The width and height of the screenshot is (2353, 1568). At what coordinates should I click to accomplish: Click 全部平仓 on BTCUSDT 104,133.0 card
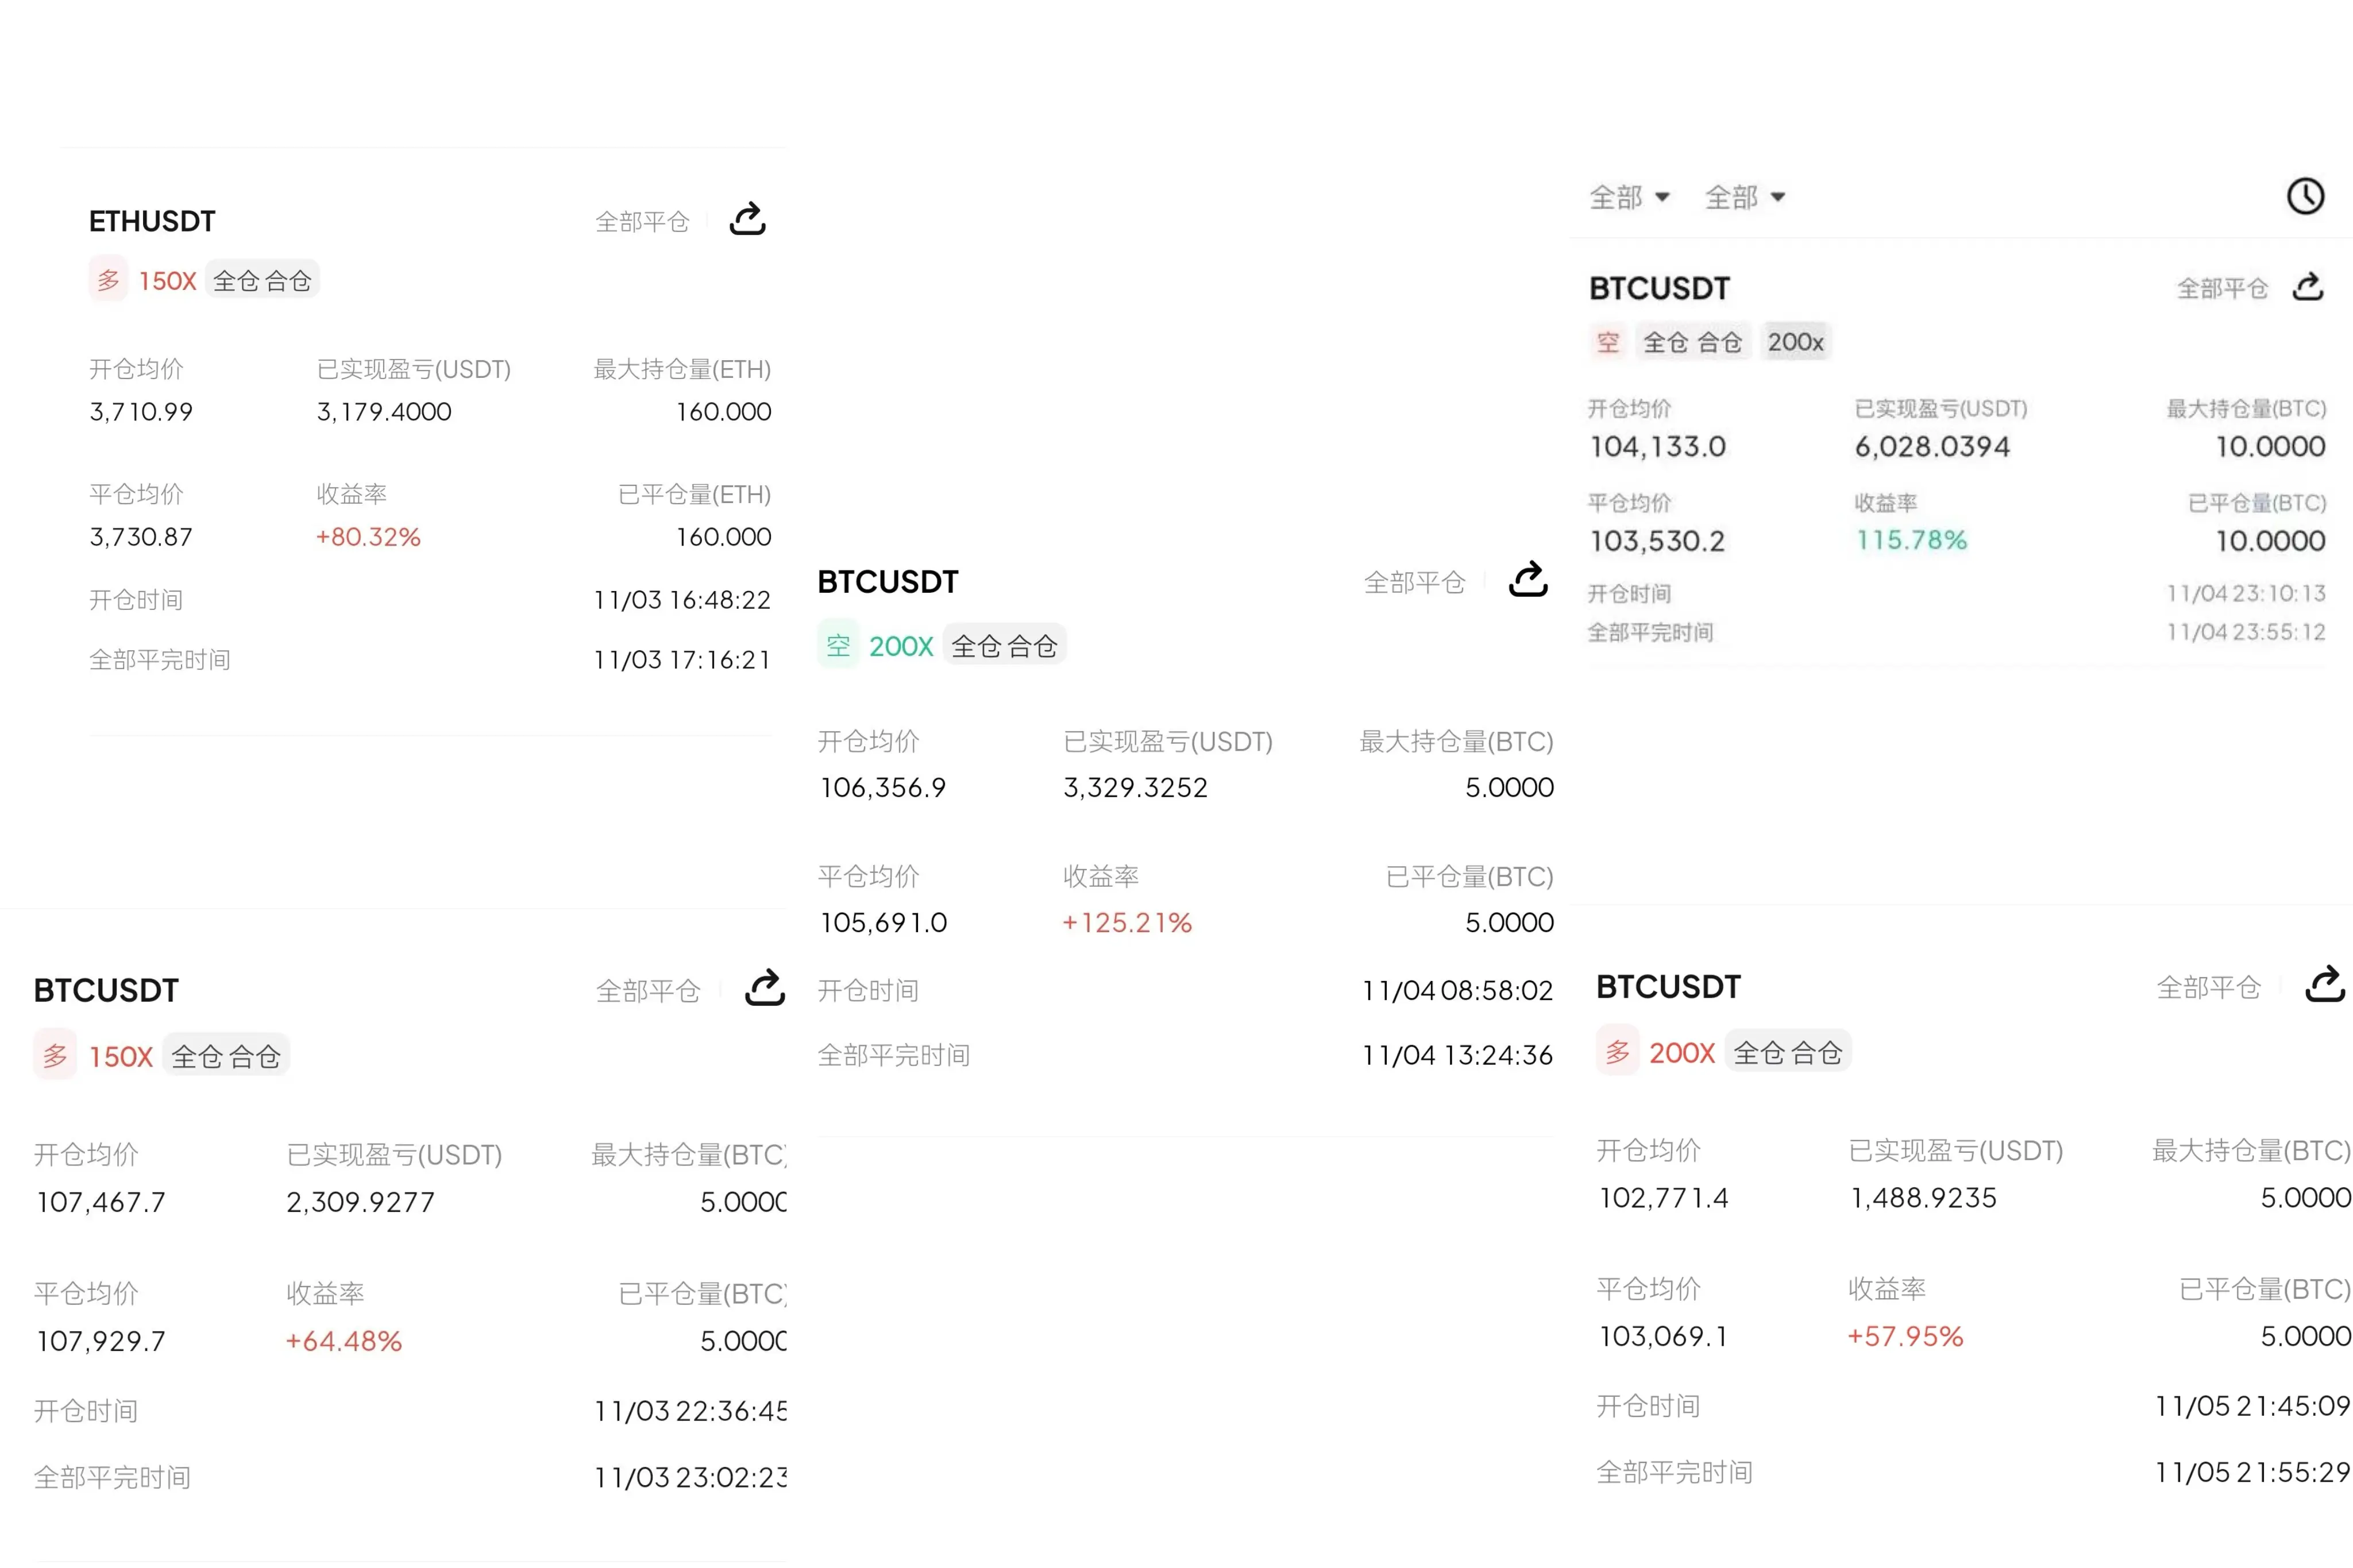pyautogui.click(x=2222, y=288)
